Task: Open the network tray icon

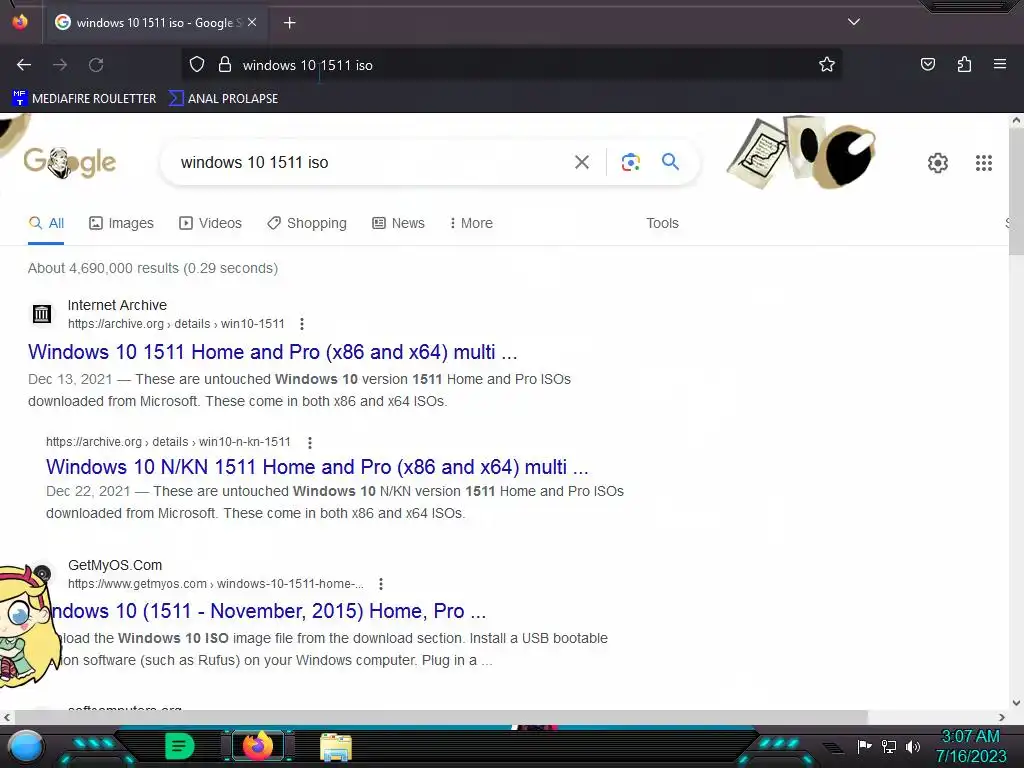Action: [889, 746]
